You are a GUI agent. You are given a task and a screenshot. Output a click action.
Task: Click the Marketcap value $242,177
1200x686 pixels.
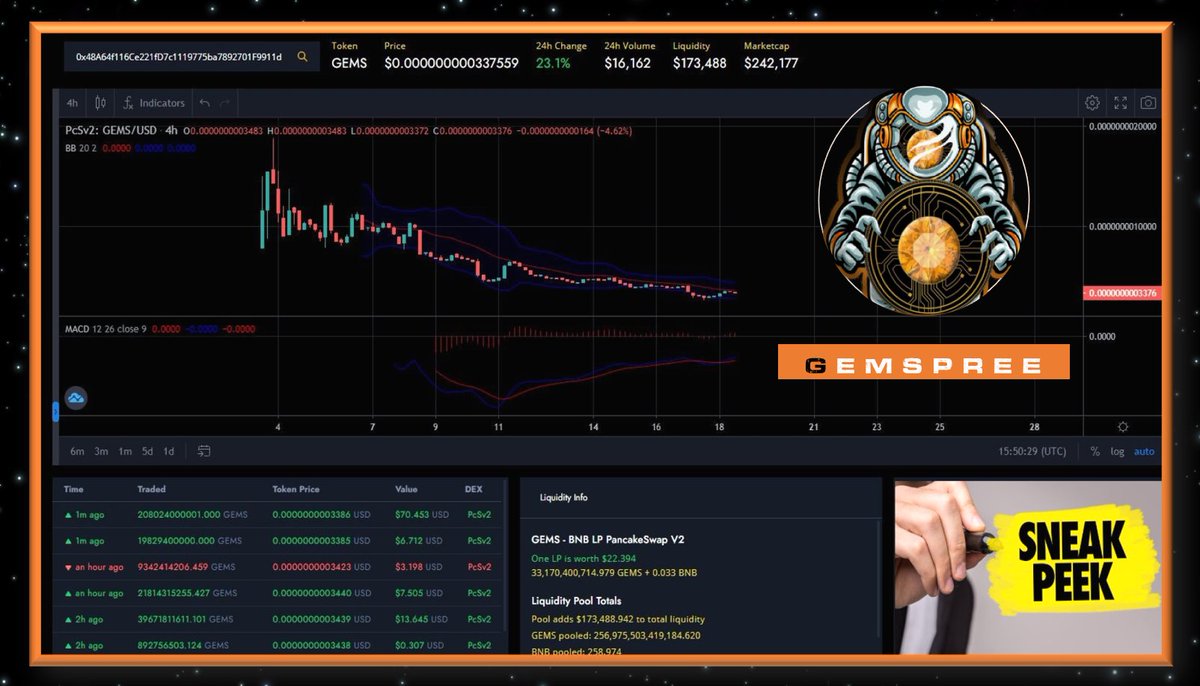tap(771, 63)
